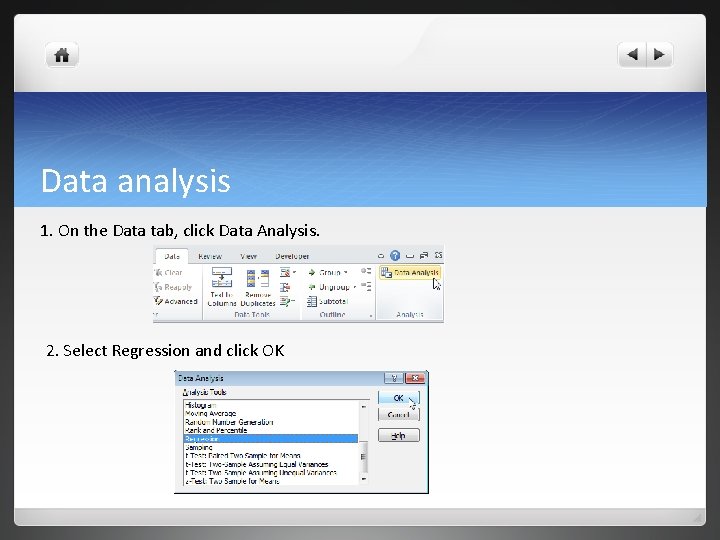Minimize the ribbon with the caret icon
Image resolution: width=720 pixels, height=540 pixels.
[381, 256]
